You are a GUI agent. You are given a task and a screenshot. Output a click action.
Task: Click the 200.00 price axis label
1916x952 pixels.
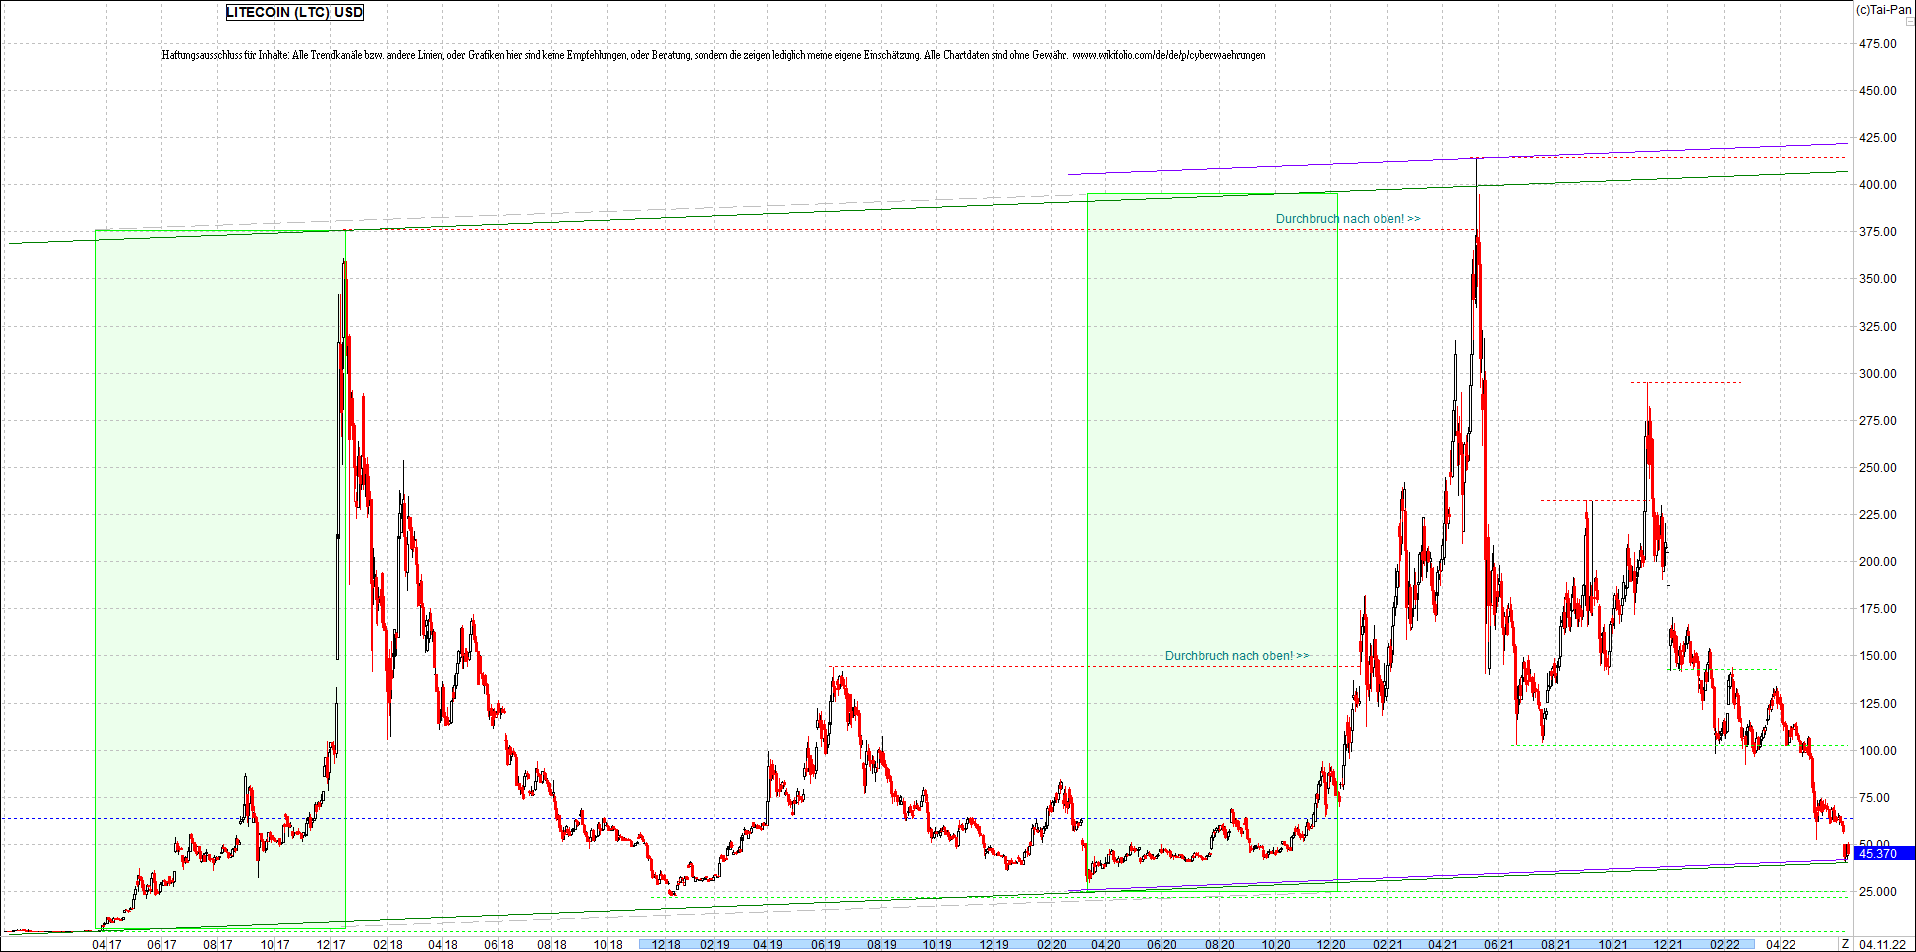click(1877, 562)
